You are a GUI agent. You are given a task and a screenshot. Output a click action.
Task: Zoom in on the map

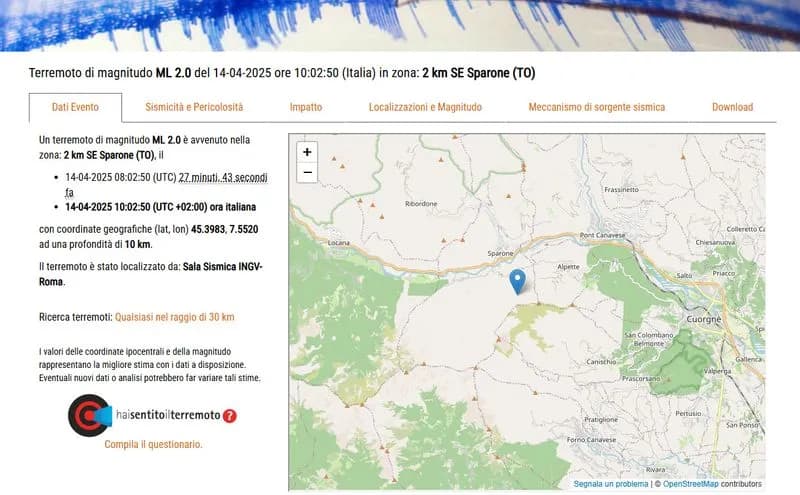[x=307, y=152]
